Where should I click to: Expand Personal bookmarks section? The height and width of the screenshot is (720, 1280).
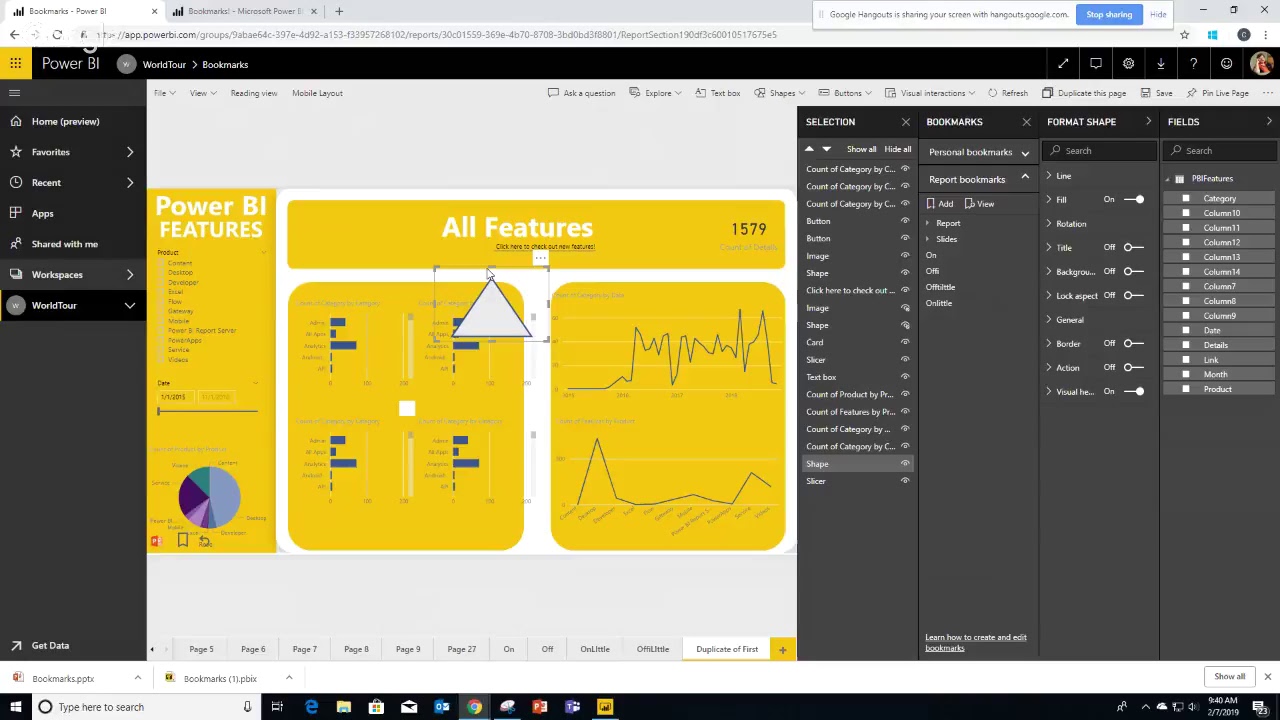pyautogui.click(x=1025, y=153)
